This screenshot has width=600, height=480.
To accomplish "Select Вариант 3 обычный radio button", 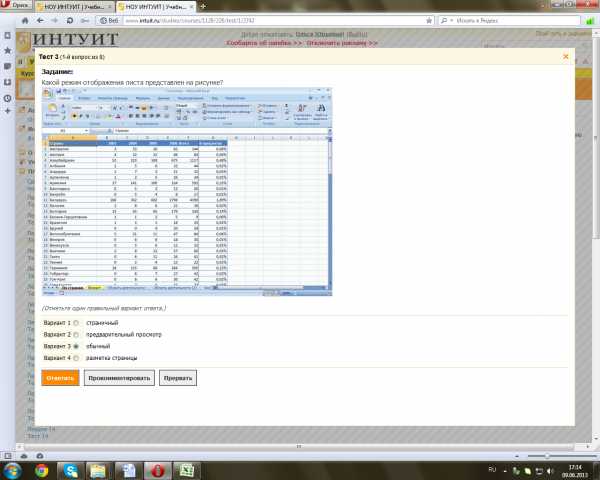I will (x=76, y=346).
